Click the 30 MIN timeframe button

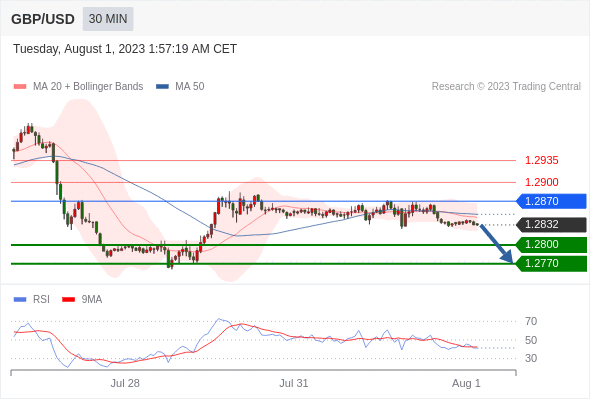pyautogui.click(x=108, y=19)
